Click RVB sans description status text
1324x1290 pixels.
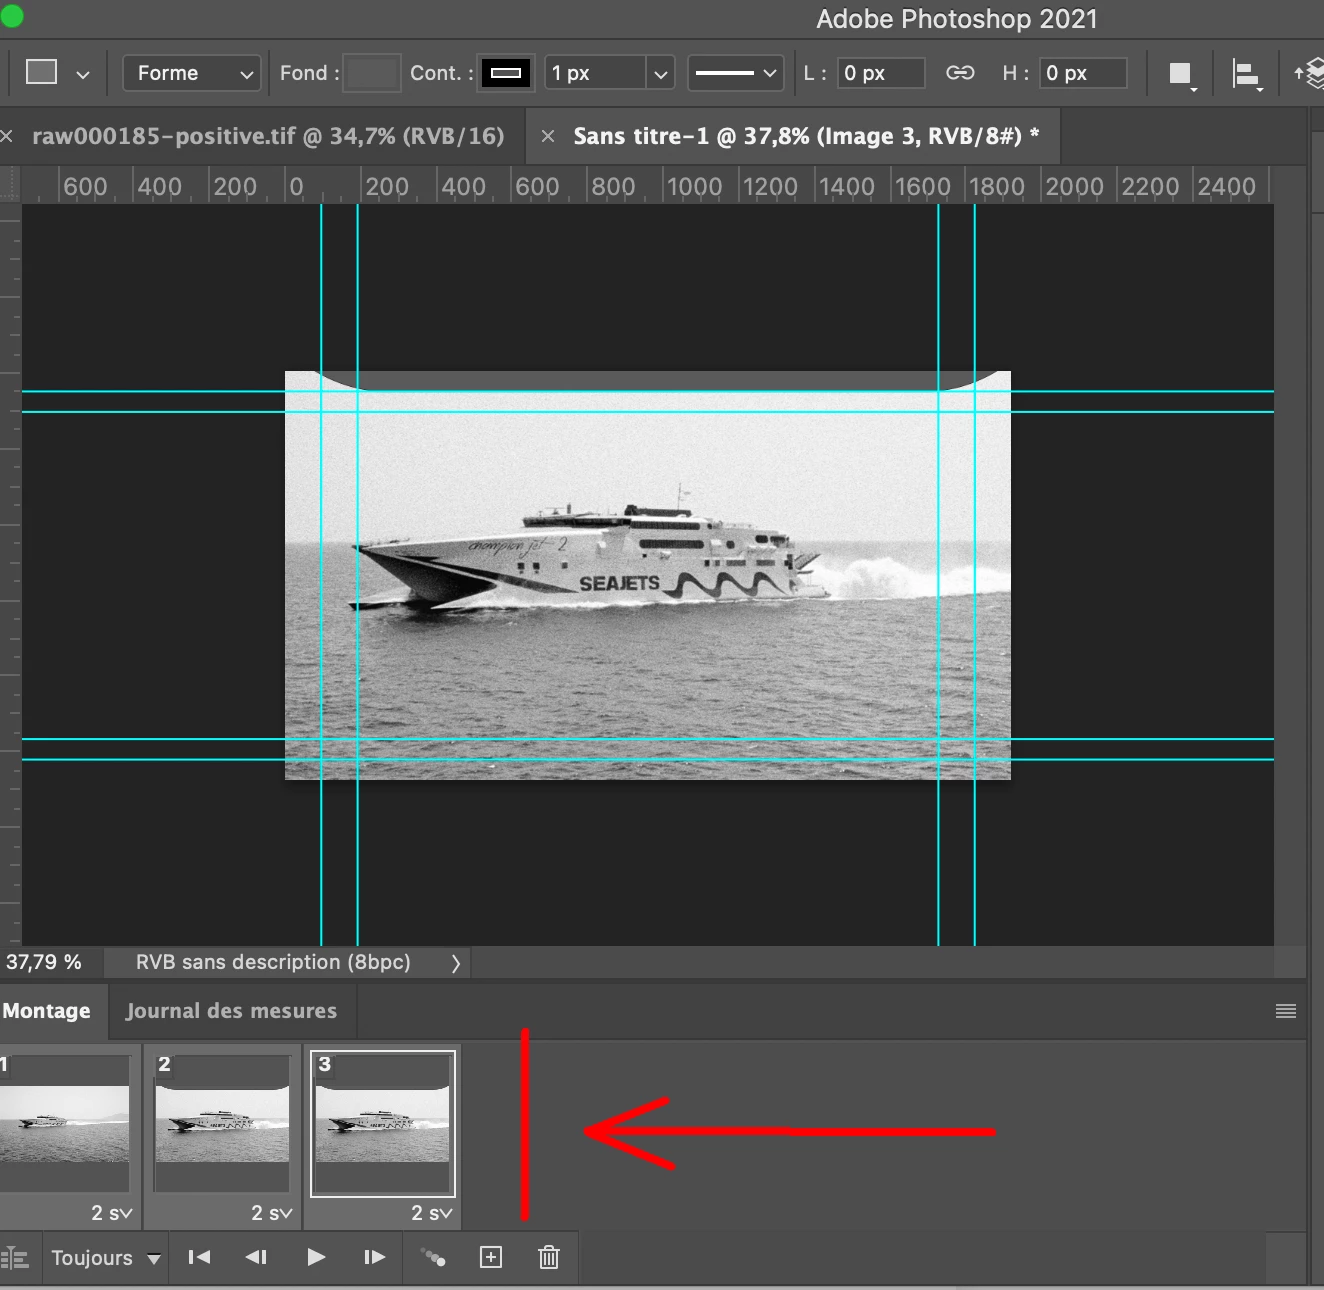[x=273, y=962]
